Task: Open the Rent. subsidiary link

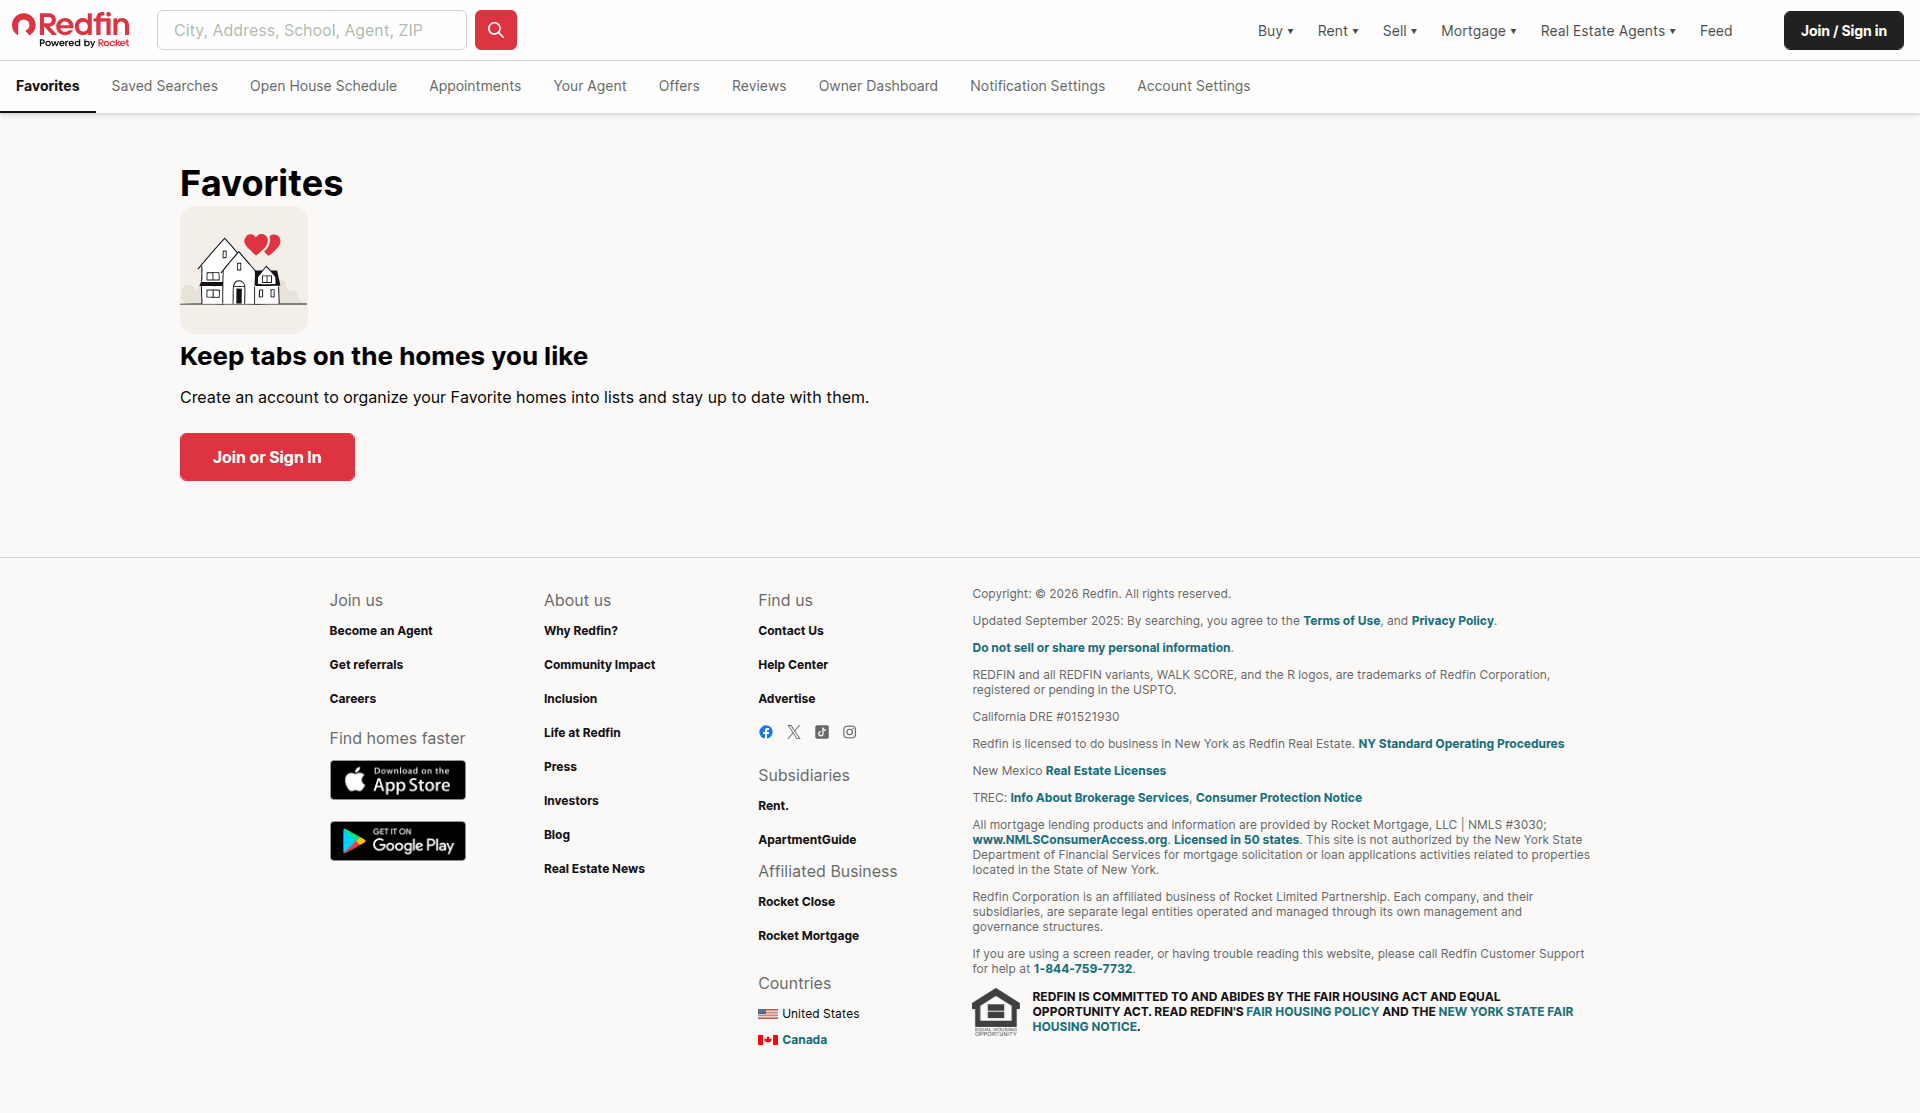Action: click(773, 806)
